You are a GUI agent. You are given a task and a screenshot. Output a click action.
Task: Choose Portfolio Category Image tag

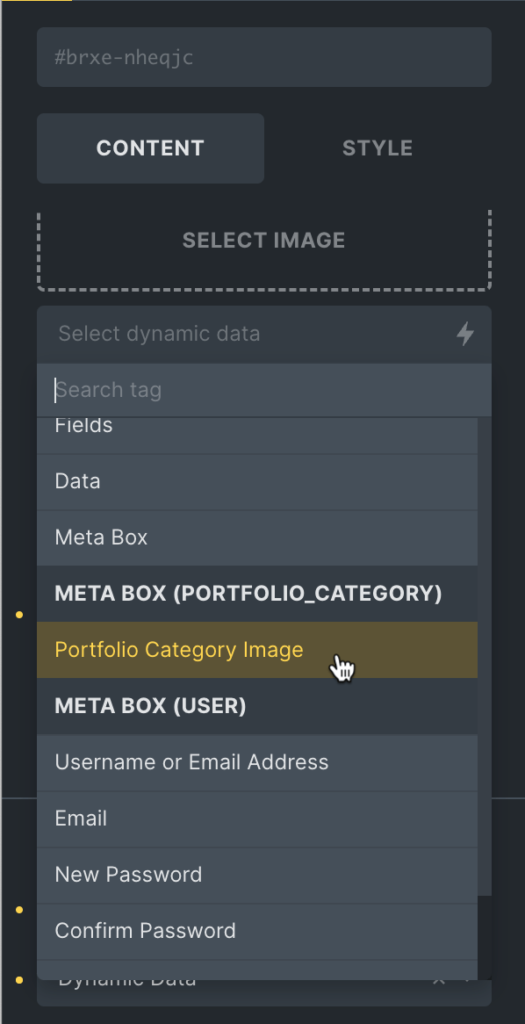point(257,650)
